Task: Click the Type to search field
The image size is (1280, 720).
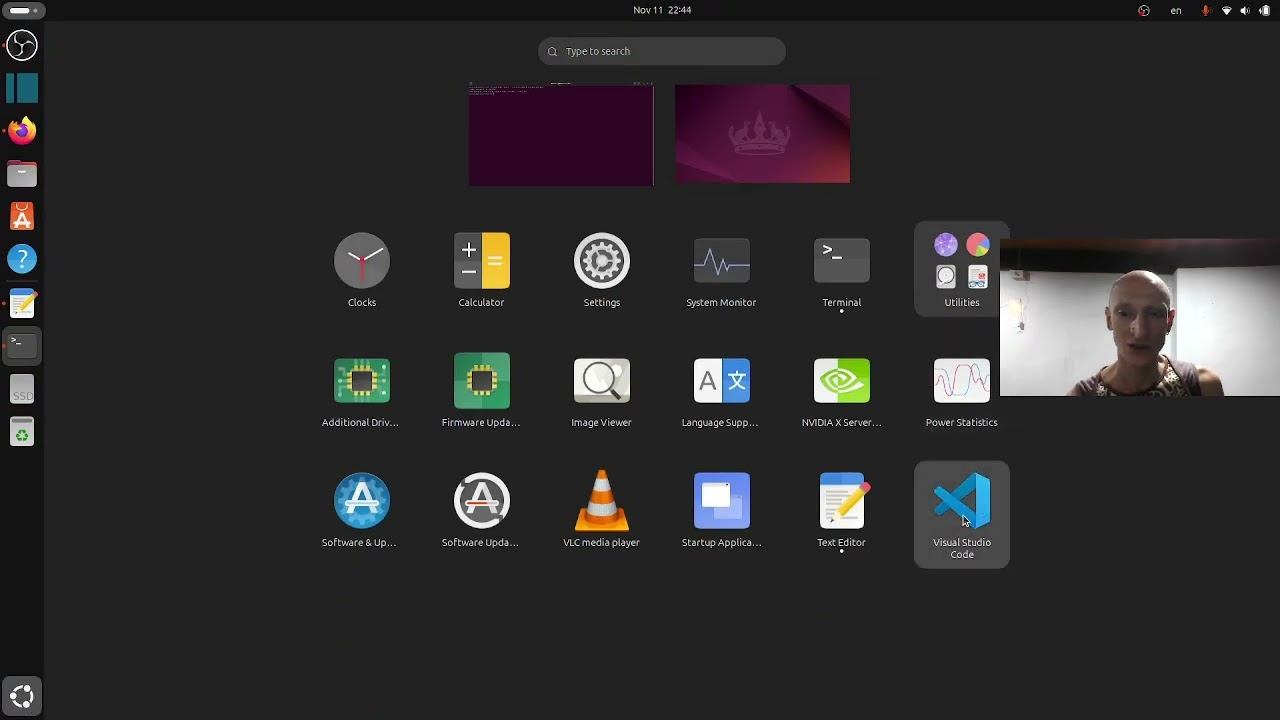Action: click(662, 51)
